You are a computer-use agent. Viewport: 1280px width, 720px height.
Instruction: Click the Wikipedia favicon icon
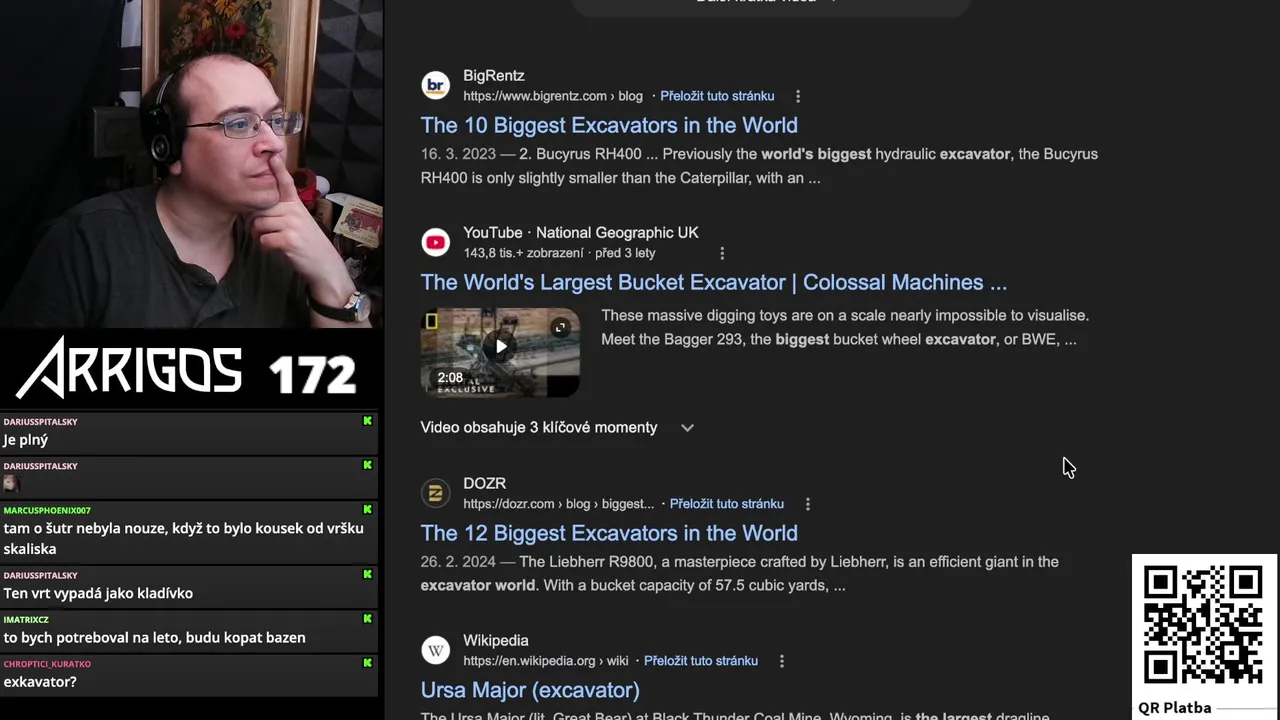point(435,650)
